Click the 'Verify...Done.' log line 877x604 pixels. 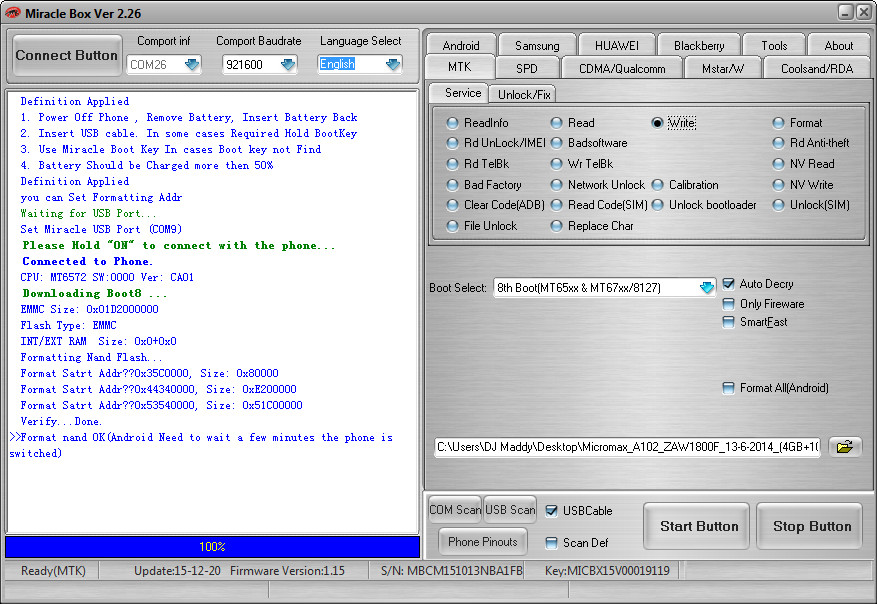tap(61, 421)
